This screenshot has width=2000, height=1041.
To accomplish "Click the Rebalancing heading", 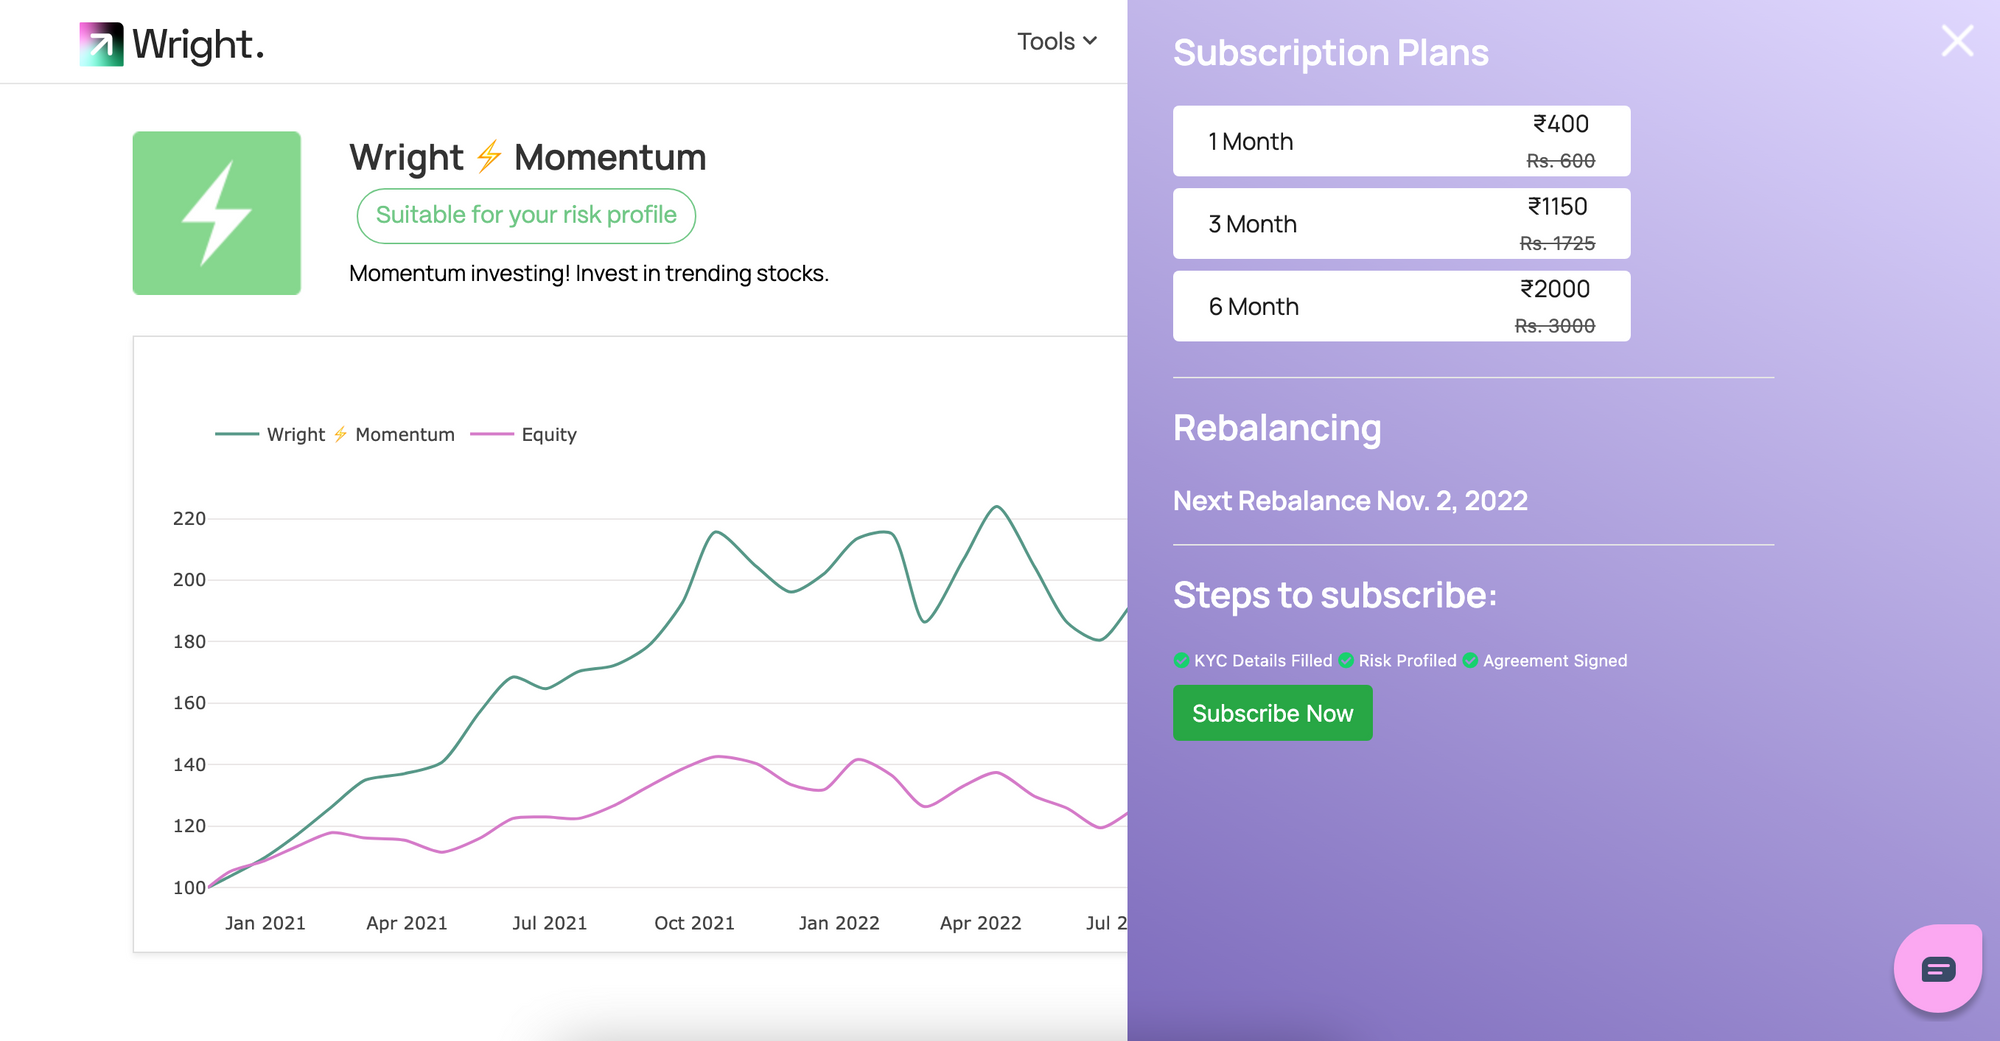I will coord(1277,428).
